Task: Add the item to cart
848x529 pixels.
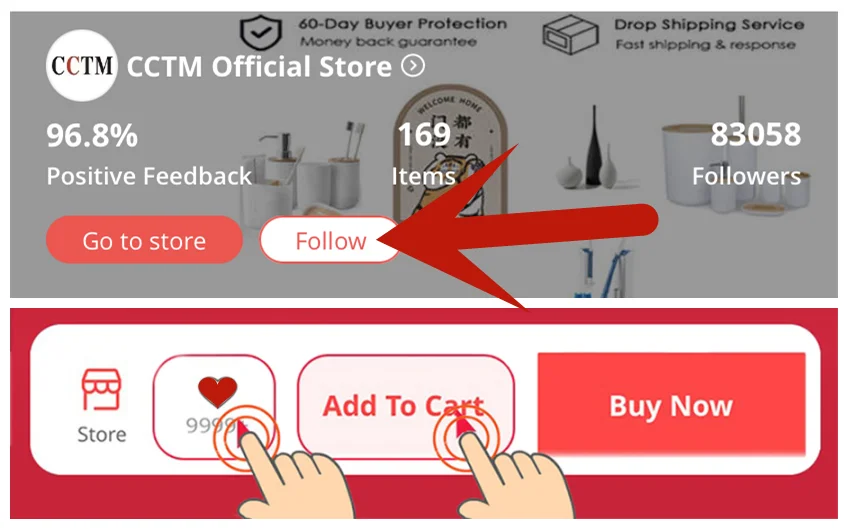Action: 405,407
